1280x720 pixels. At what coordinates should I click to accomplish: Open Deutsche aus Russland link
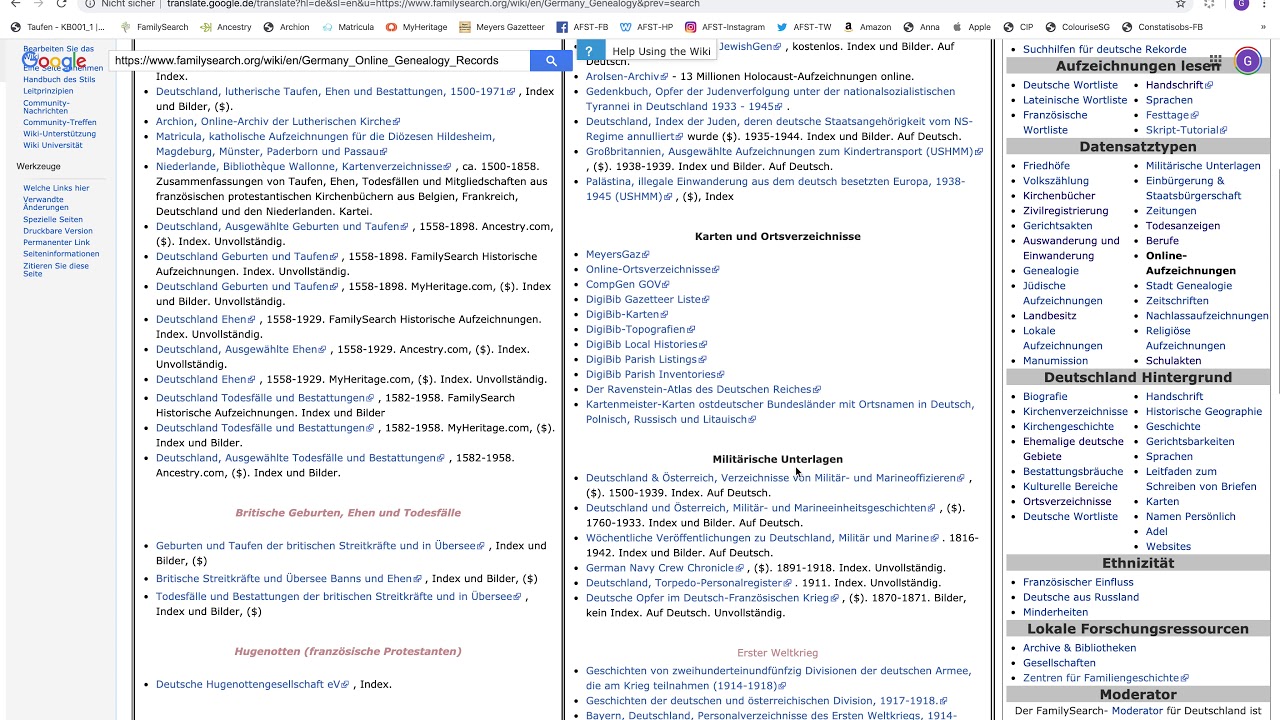pos(1081,597)
